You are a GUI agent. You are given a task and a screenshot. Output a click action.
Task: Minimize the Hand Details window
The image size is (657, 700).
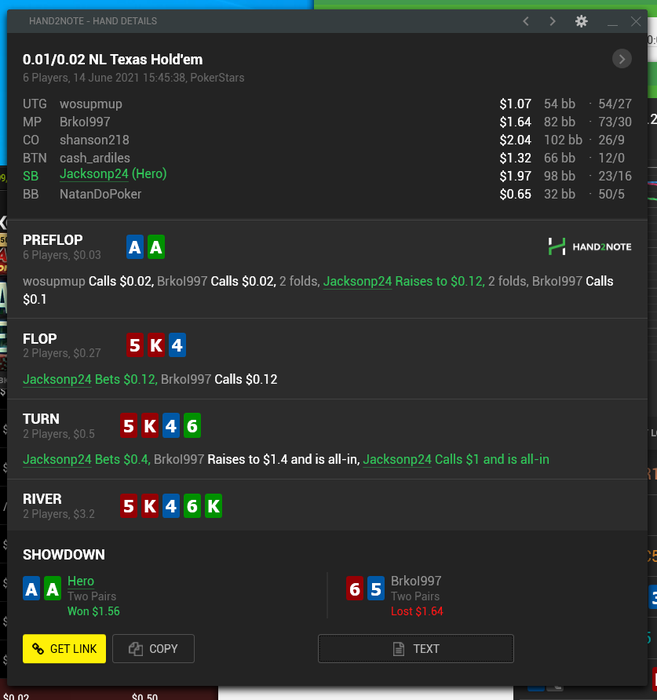[612, 21]
